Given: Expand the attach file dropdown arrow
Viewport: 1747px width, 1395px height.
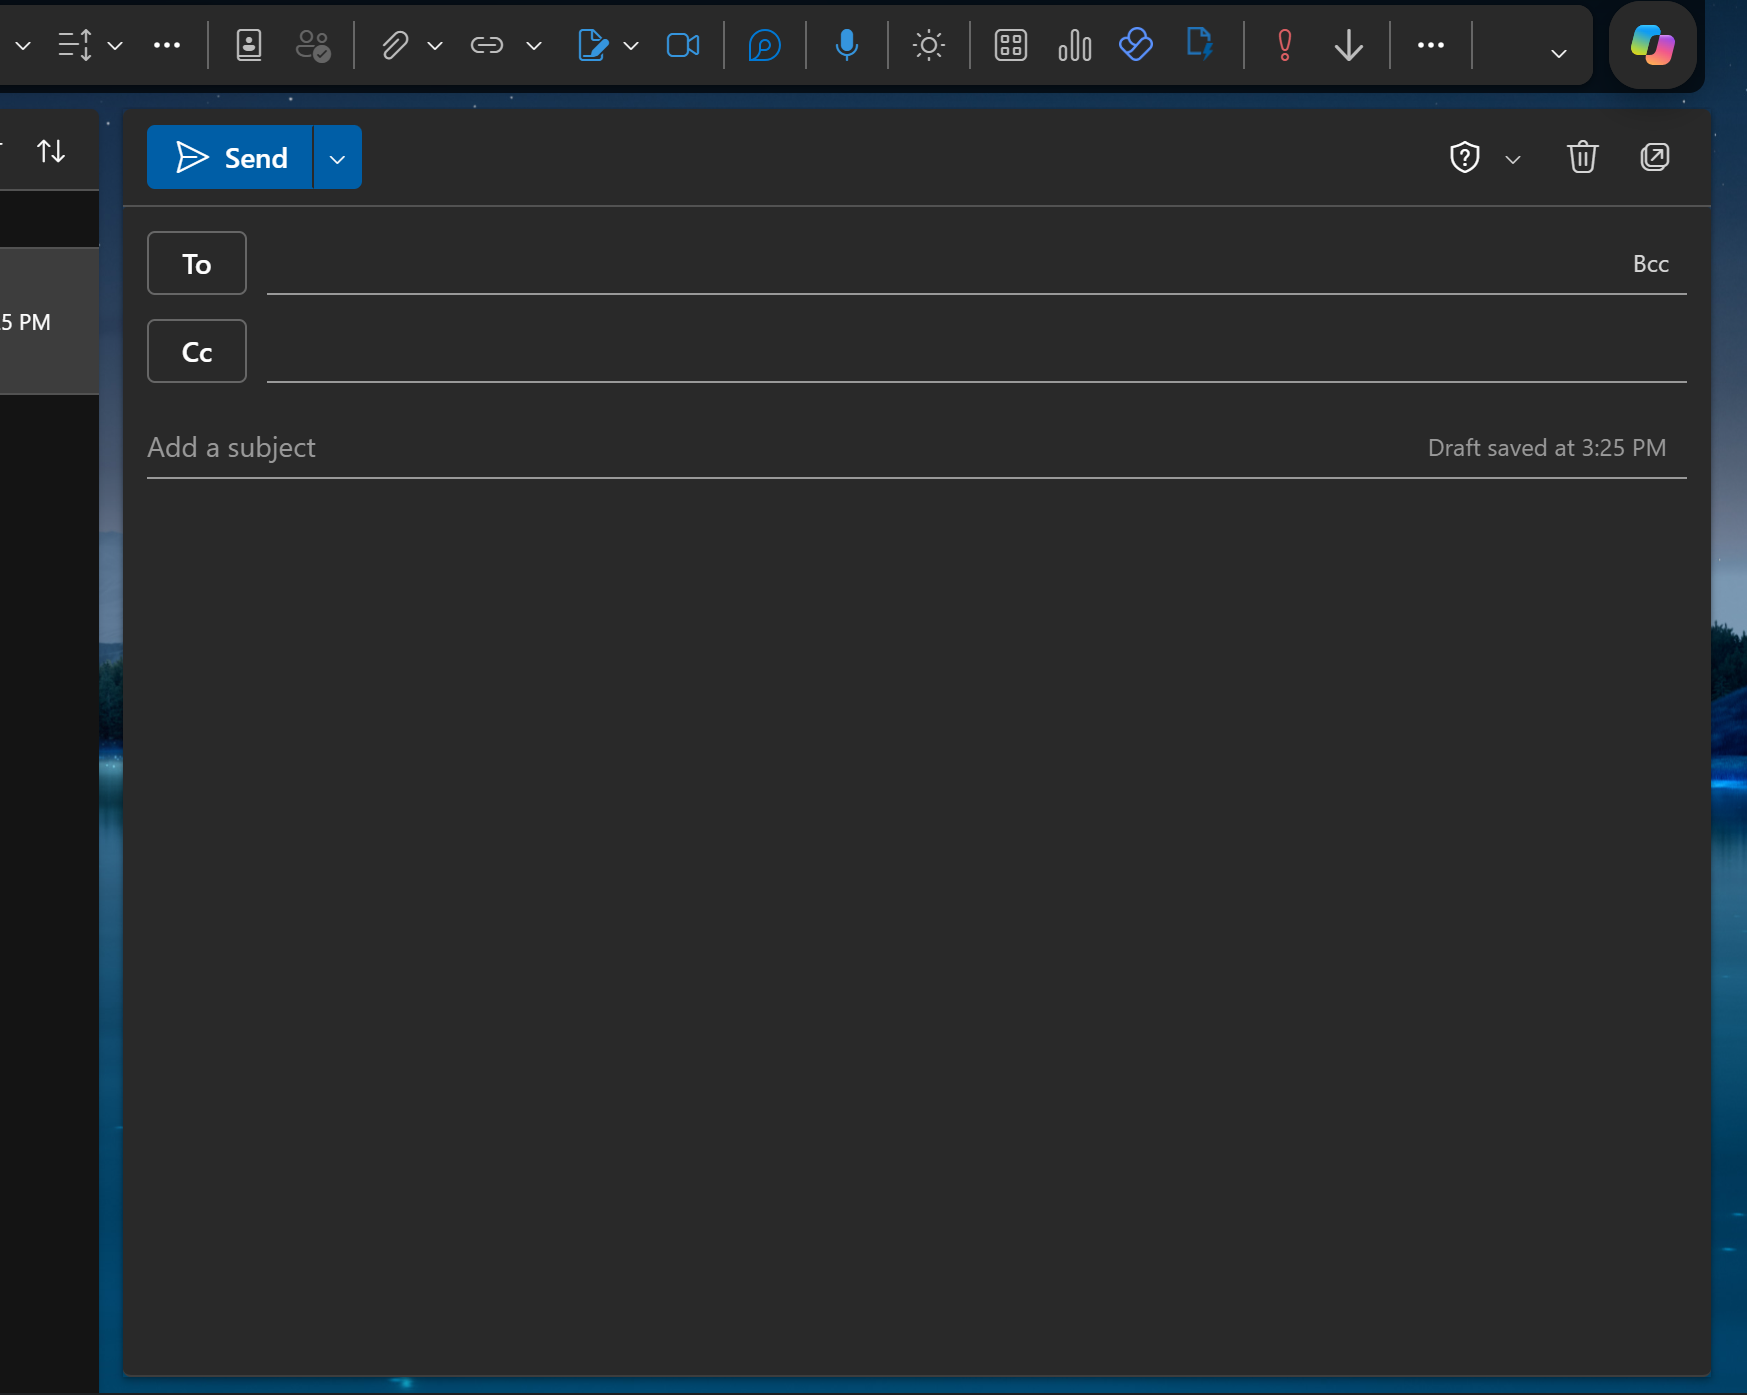Looking at the screenshot, I should click(x=435, y=46).
